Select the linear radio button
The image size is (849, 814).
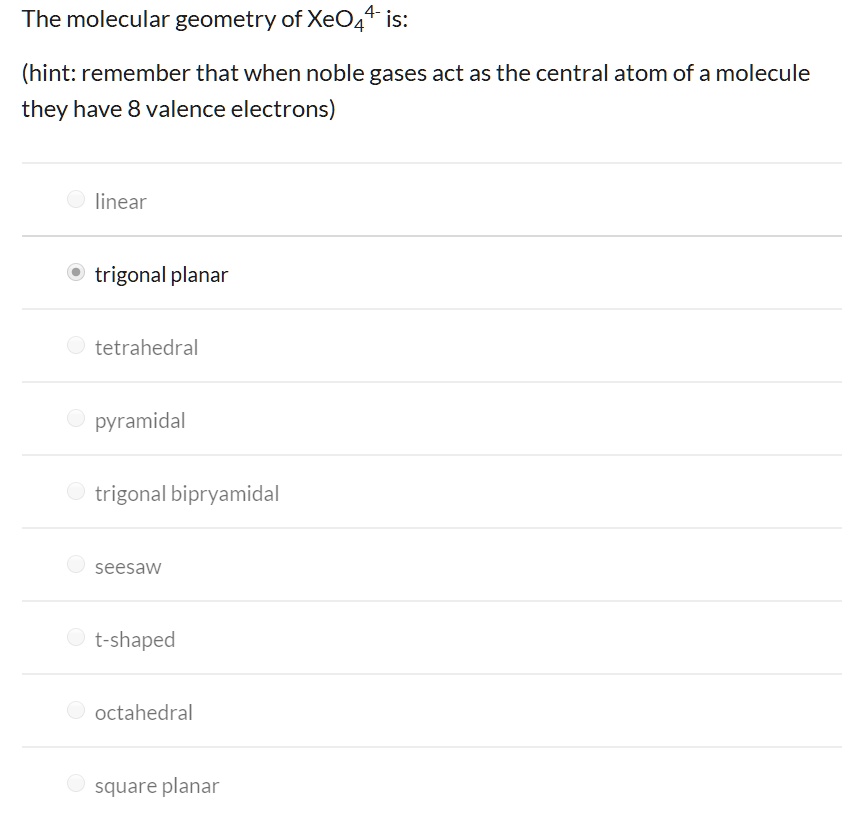pyautogui.click(x=75, y=199)
